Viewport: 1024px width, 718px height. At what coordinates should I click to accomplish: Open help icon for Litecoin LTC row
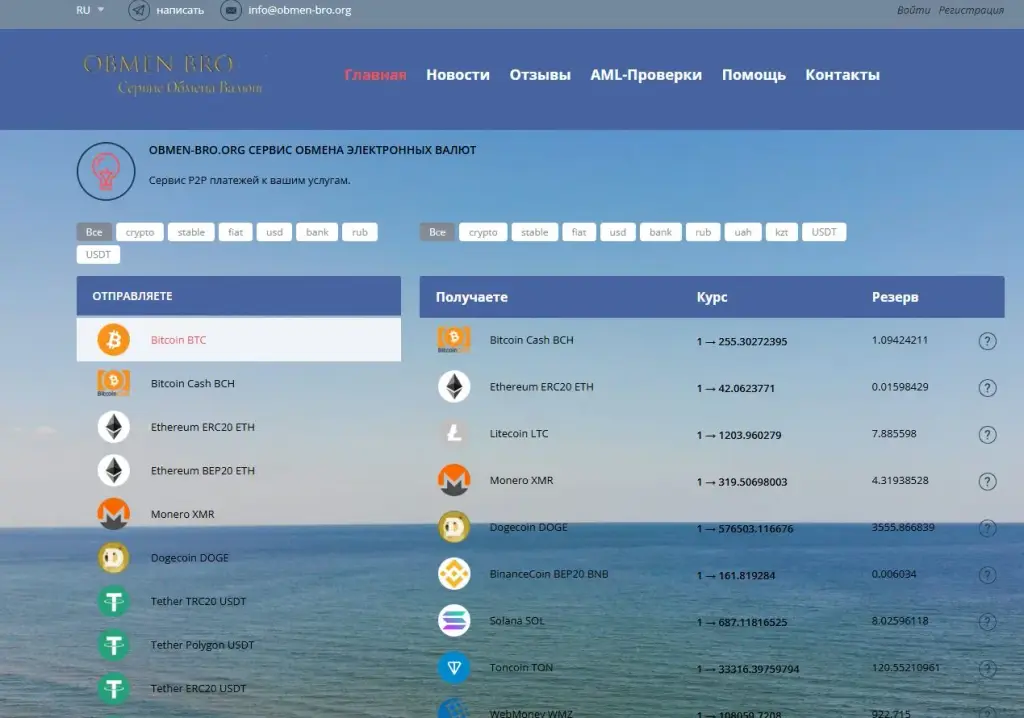[987, 434]
